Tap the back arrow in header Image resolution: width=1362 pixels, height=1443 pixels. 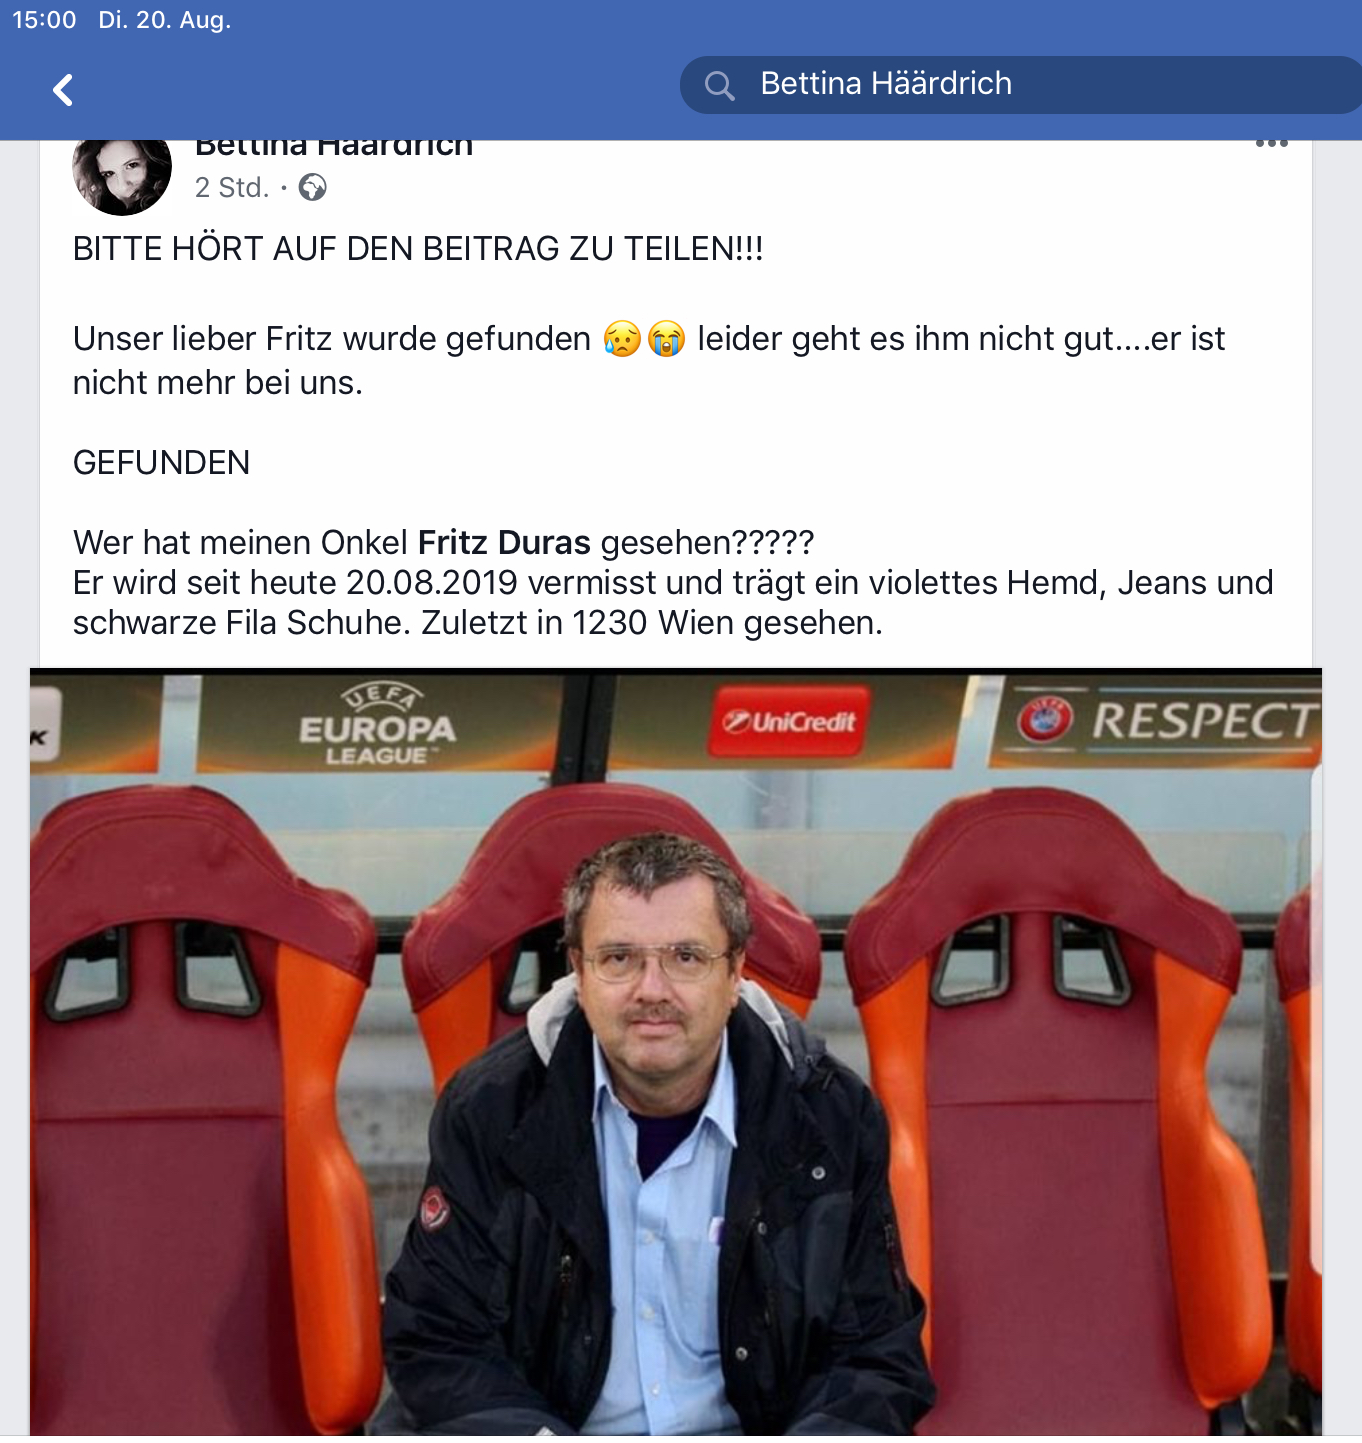point(63,90)
